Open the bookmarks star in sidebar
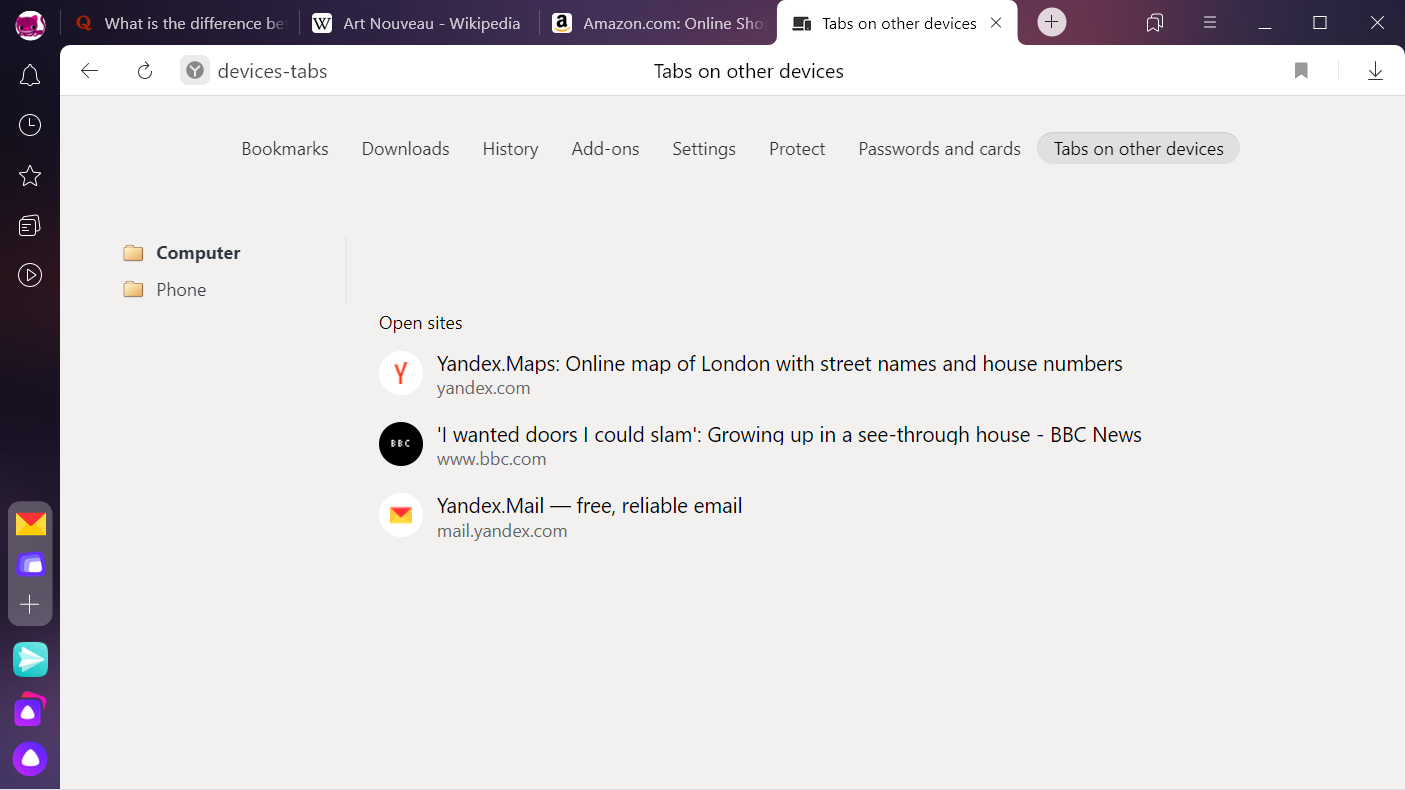This screenshot has height=790, width=1405. click(x=30, y=176)
